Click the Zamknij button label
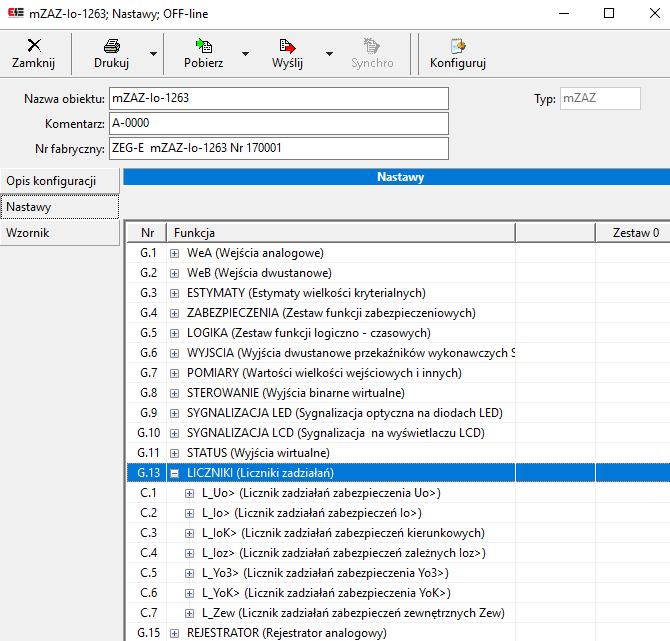Viewport: 670px width, 641px height. click(33, 63)
